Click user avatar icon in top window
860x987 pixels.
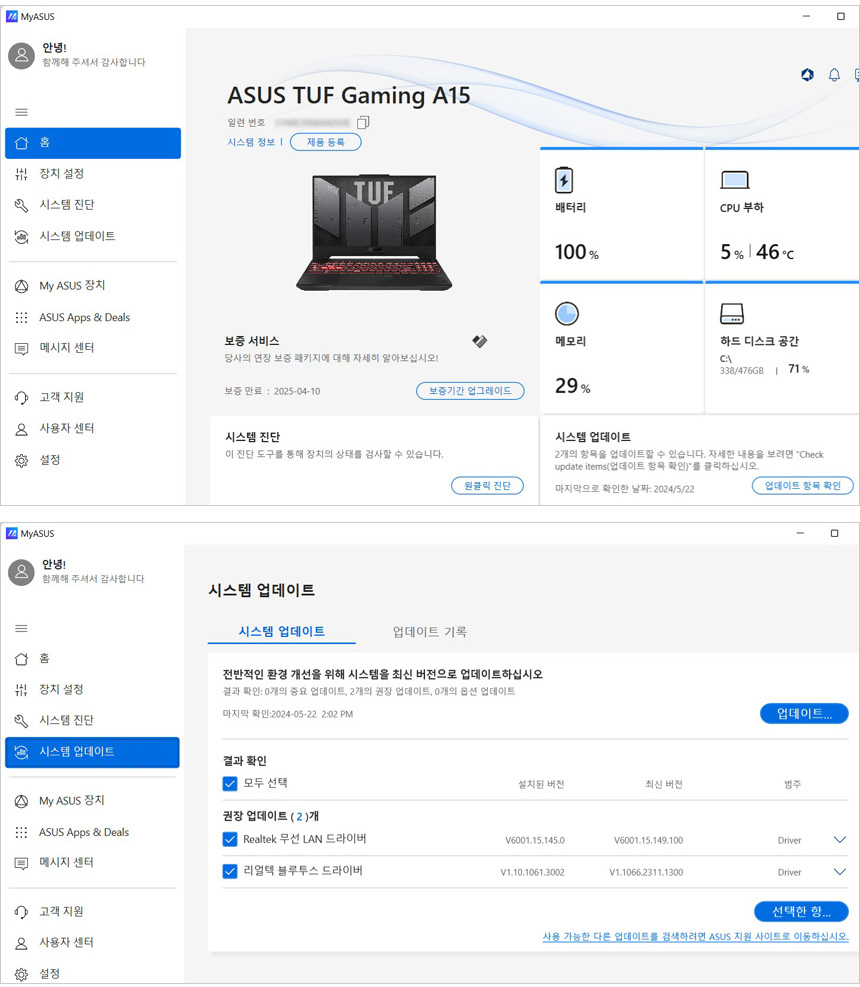[x=21, y=56]
